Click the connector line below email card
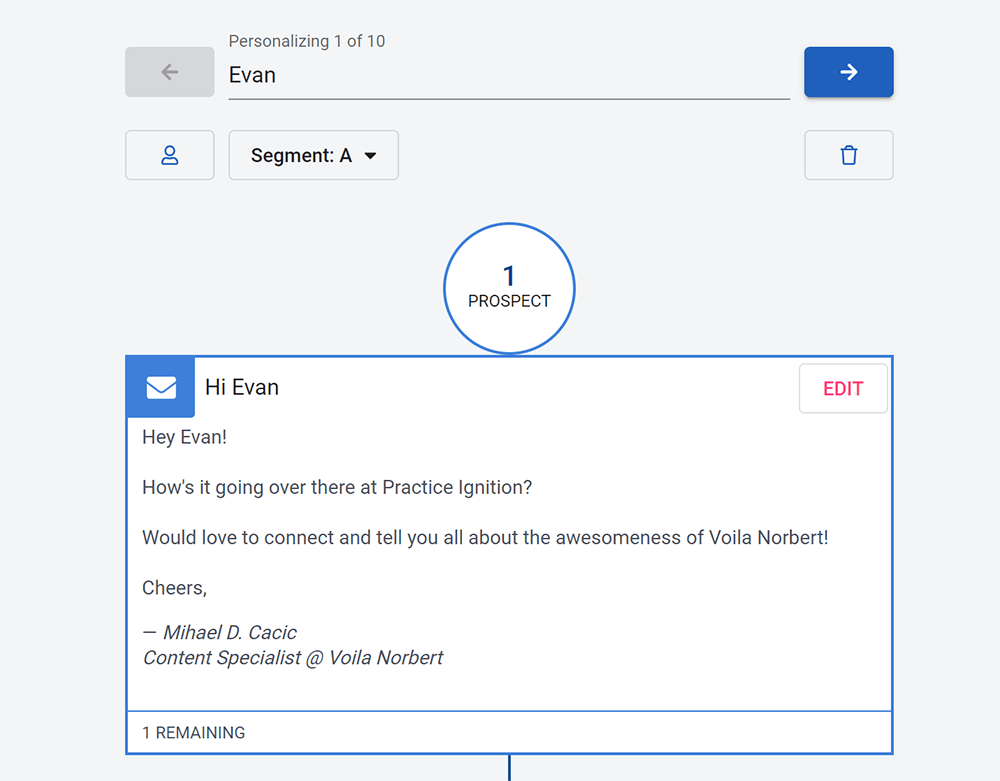Screen dimensions: 1000x781 tap(509, 768)
